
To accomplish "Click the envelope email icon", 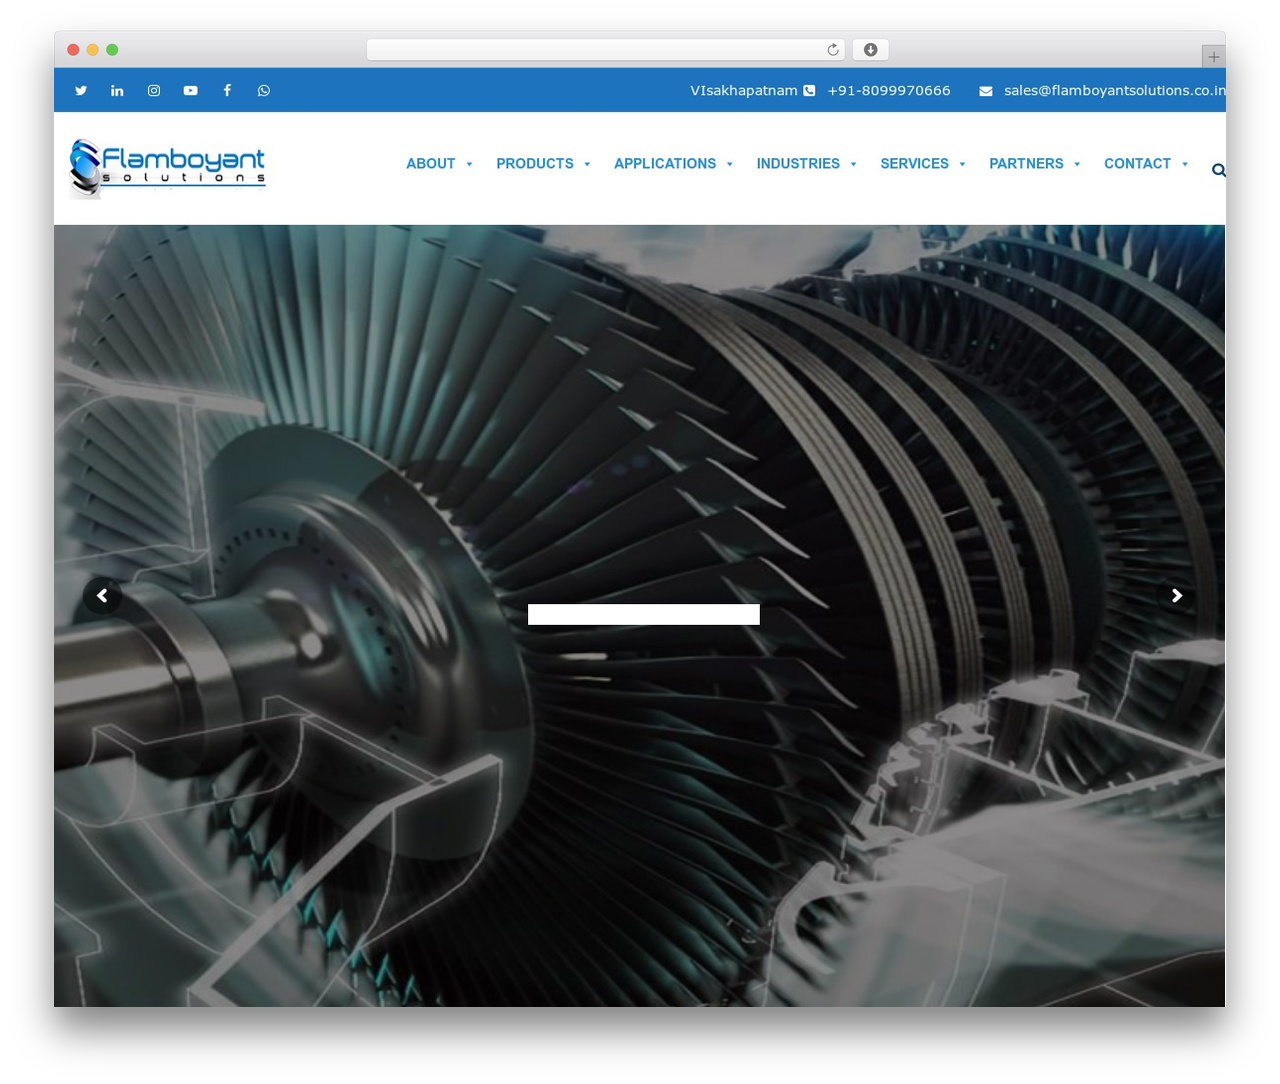I will [x=986, y=91].
